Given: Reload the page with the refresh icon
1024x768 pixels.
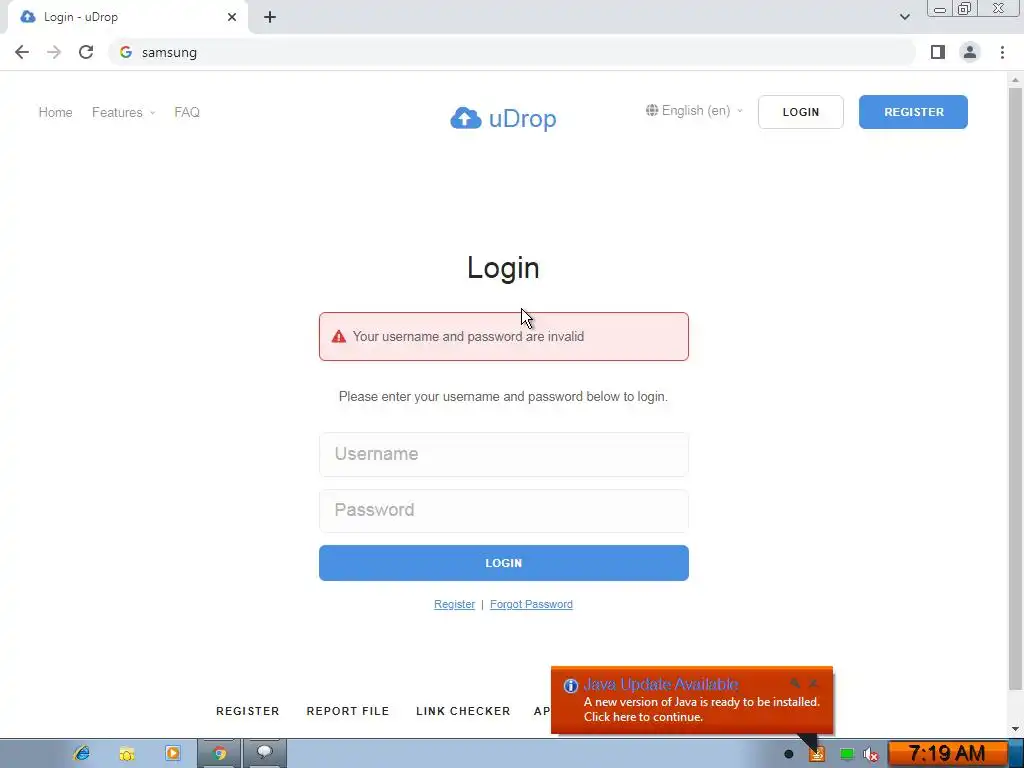Looking at the screenshot, I should tap(86, 52).
